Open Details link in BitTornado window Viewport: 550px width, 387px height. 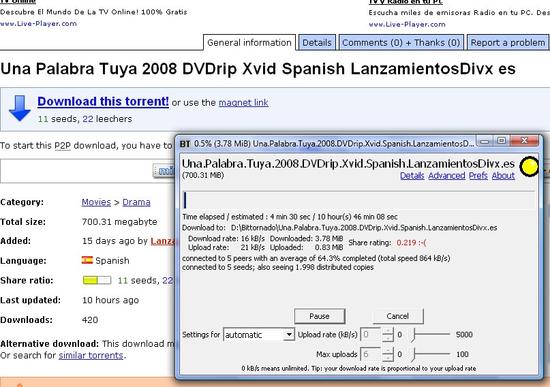pos(412,175)
